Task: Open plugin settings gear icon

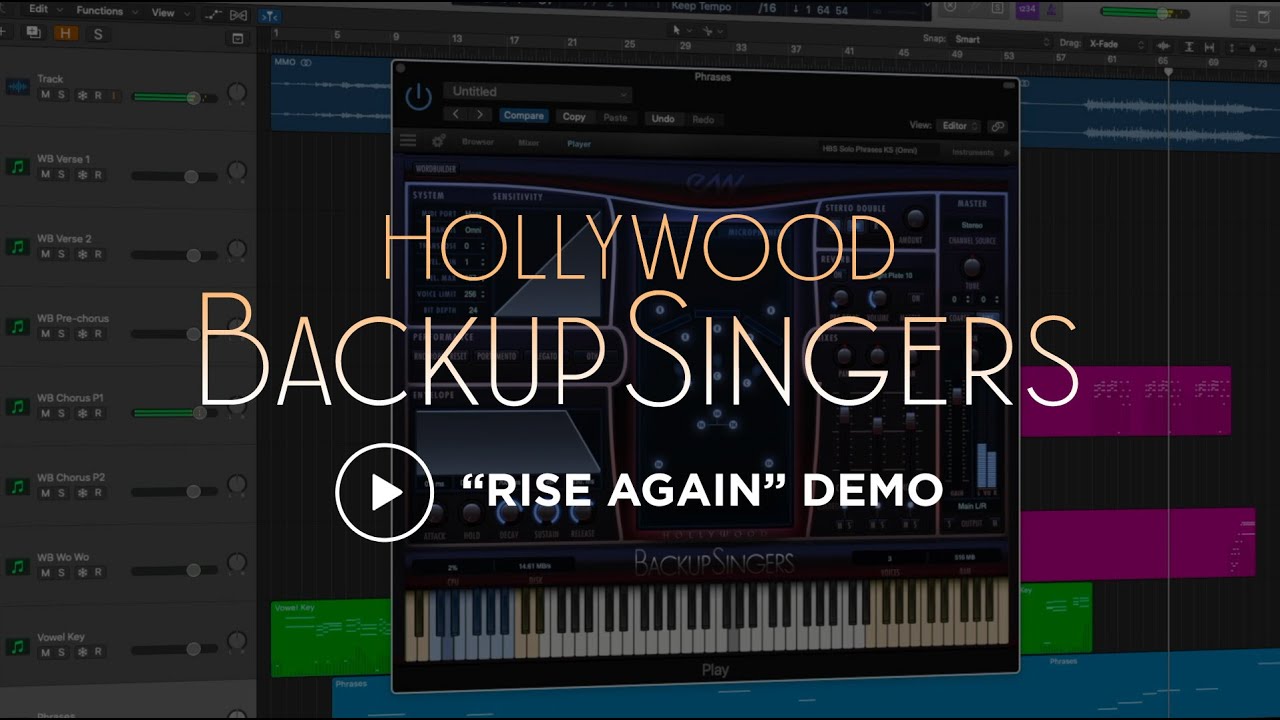Action: 438,141
